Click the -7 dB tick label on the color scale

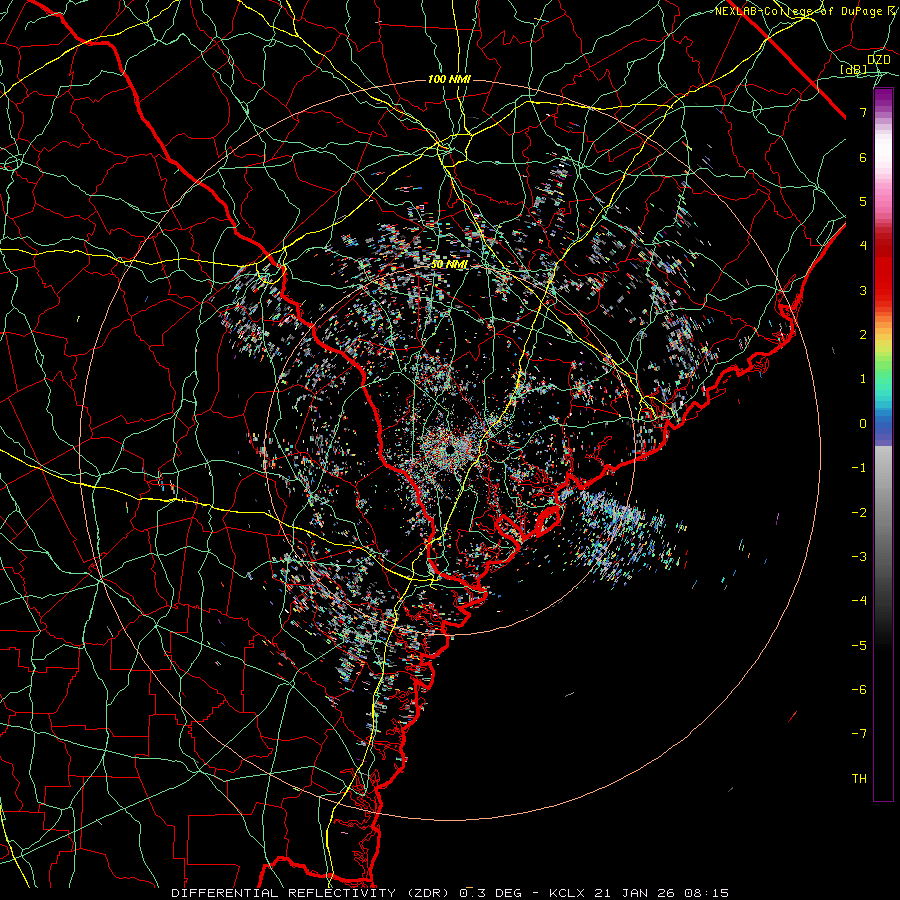(x=859, y=734)
